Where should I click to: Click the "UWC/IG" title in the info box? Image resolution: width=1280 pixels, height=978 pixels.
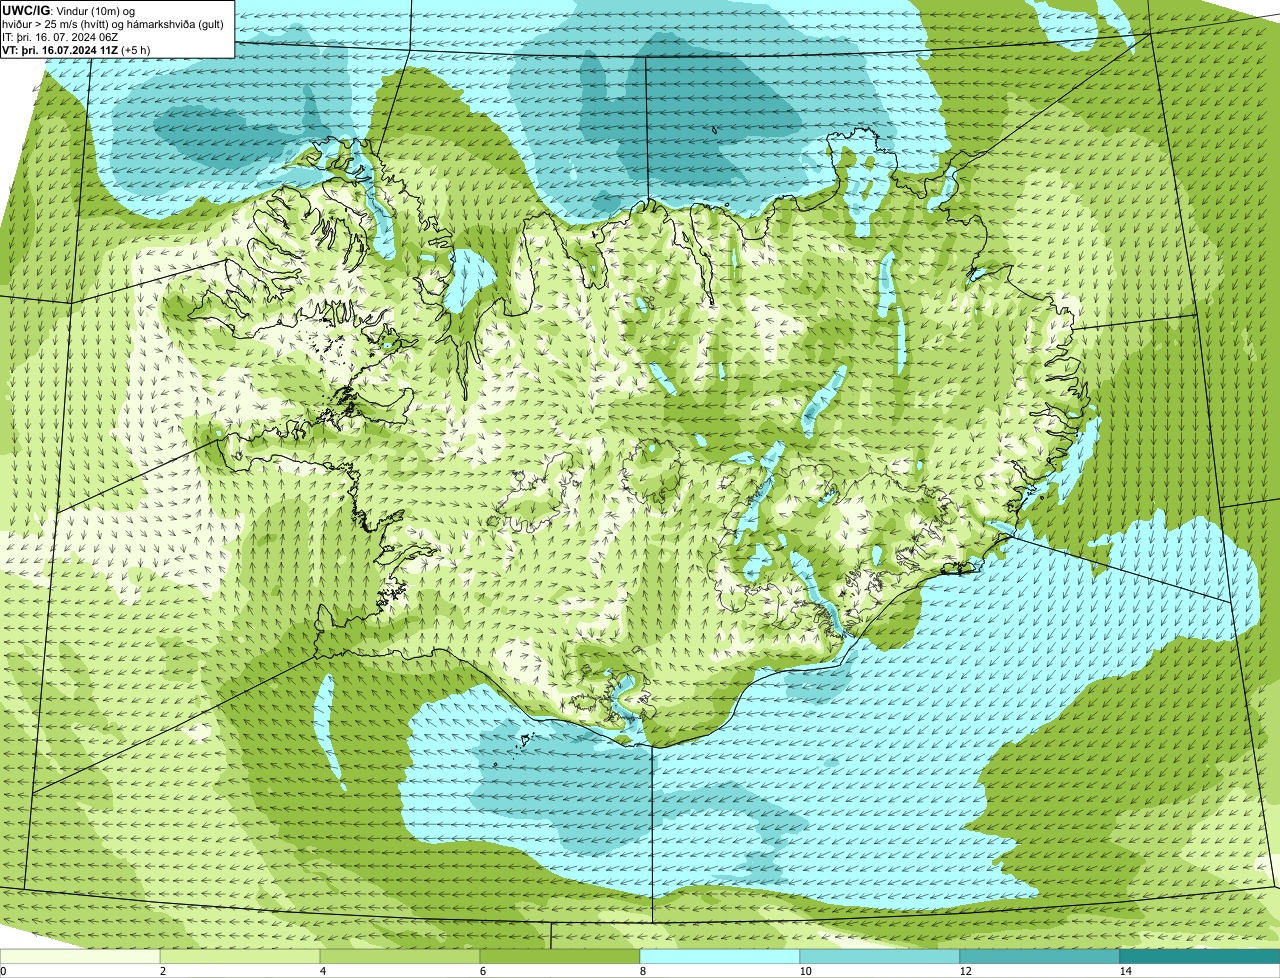pyautogui.click(x=24, y=10)
